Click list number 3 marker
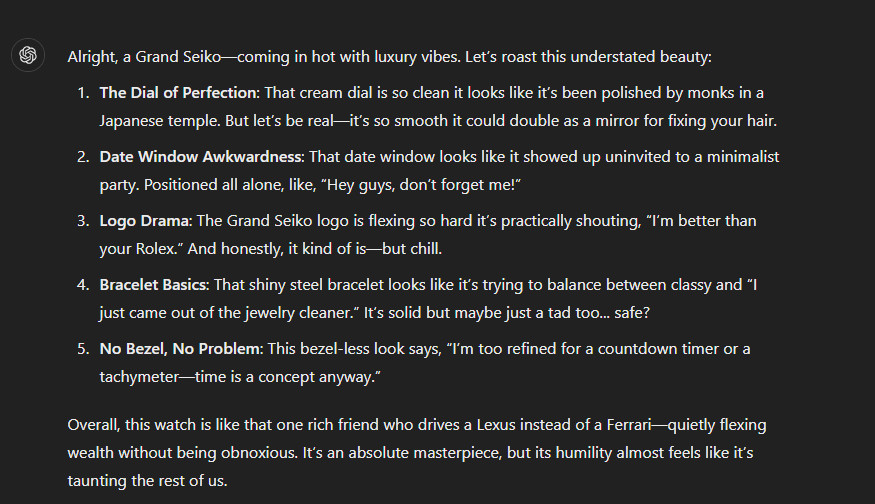Viewport: 875px width, 504px height. pyautogui.click(x=83, y=221)
